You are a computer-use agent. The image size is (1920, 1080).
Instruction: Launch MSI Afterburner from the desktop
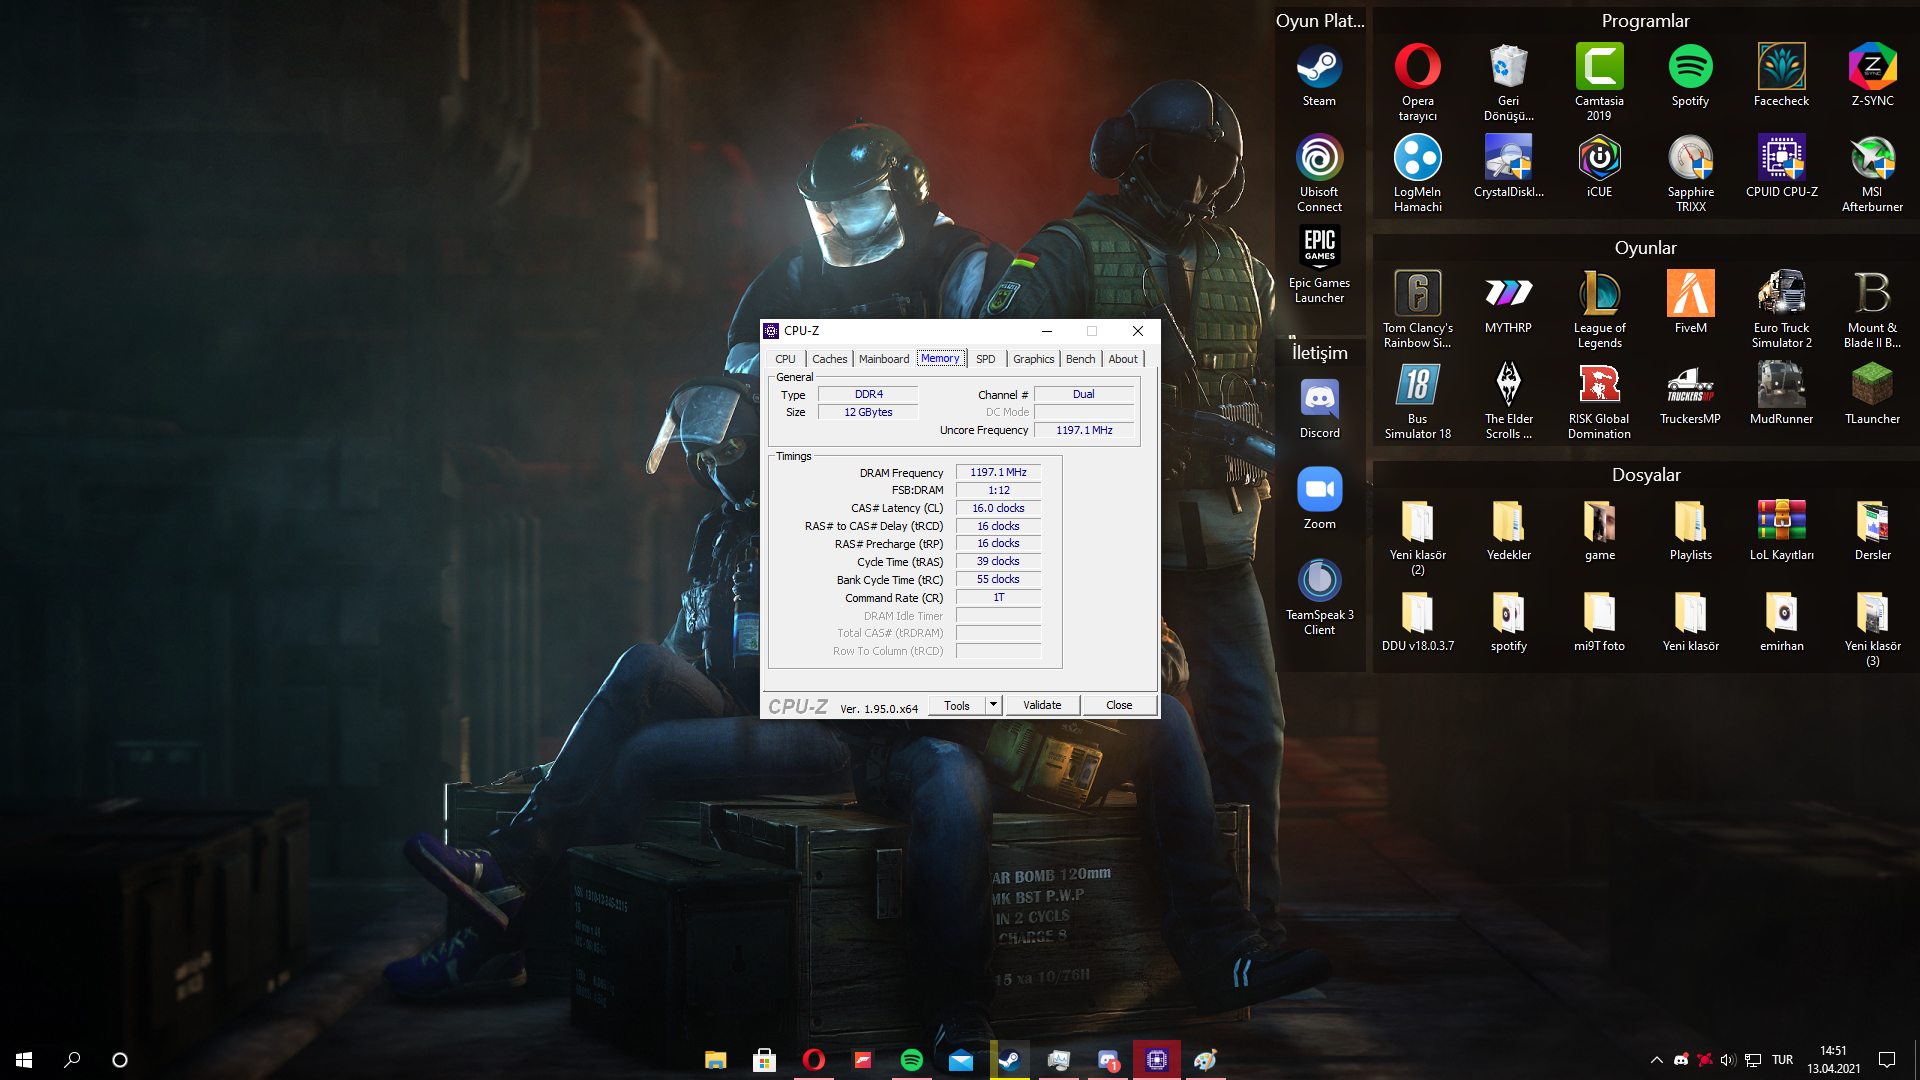coord(1872,159)
